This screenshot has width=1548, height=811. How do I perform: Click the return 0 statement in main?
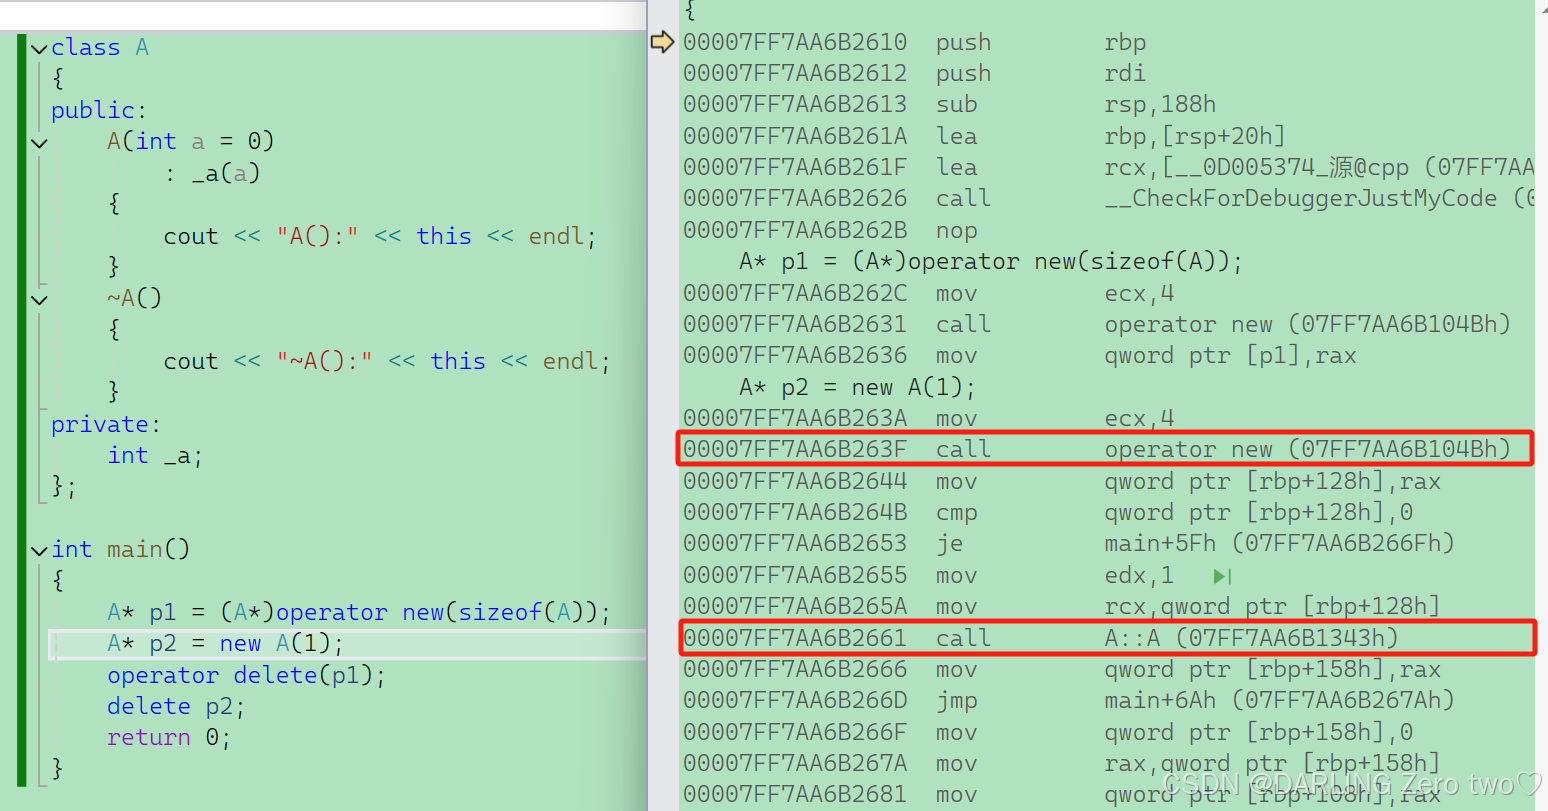(168, 738)
